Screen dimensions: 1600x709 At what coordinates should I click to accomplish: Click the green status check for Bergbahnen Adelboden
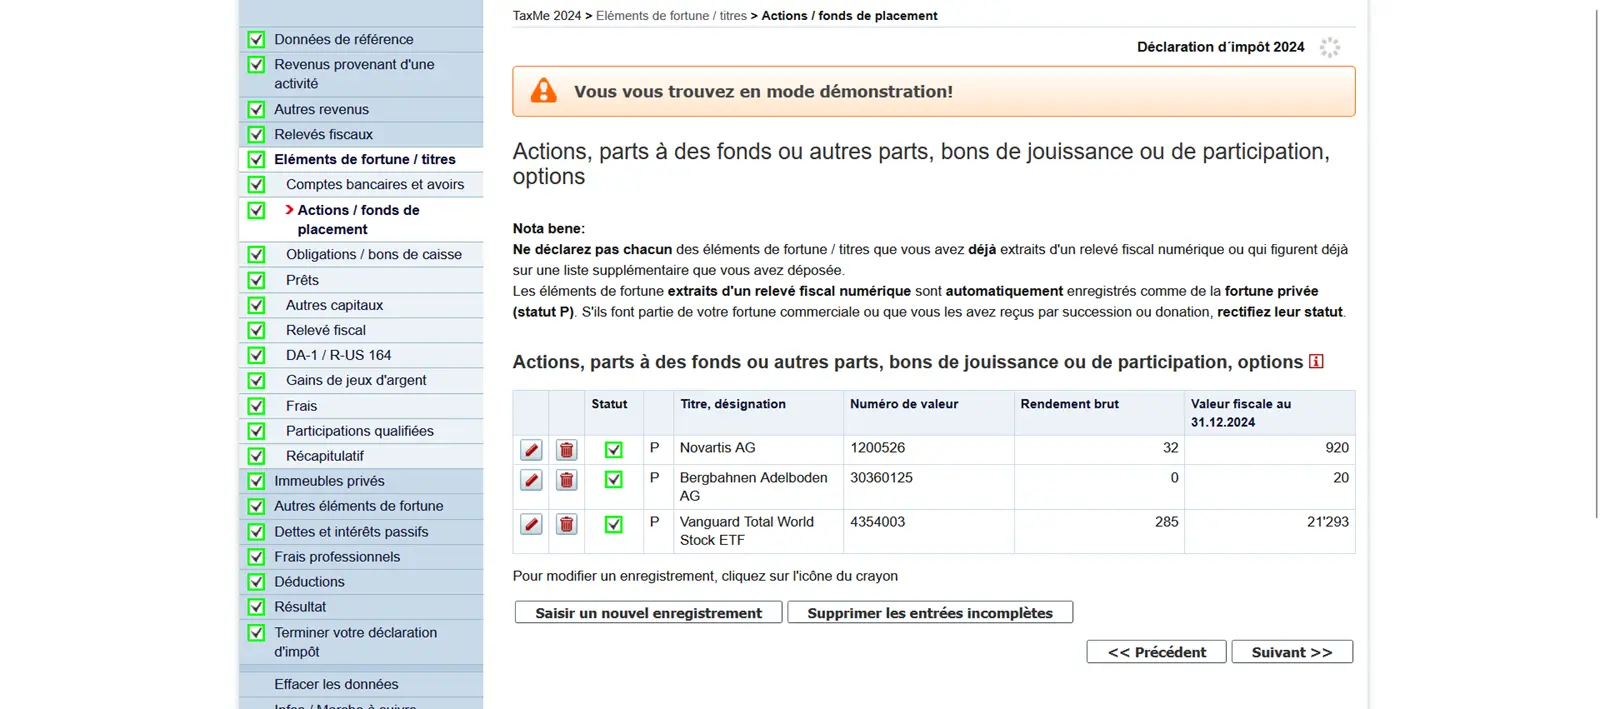tap(613, 480)
